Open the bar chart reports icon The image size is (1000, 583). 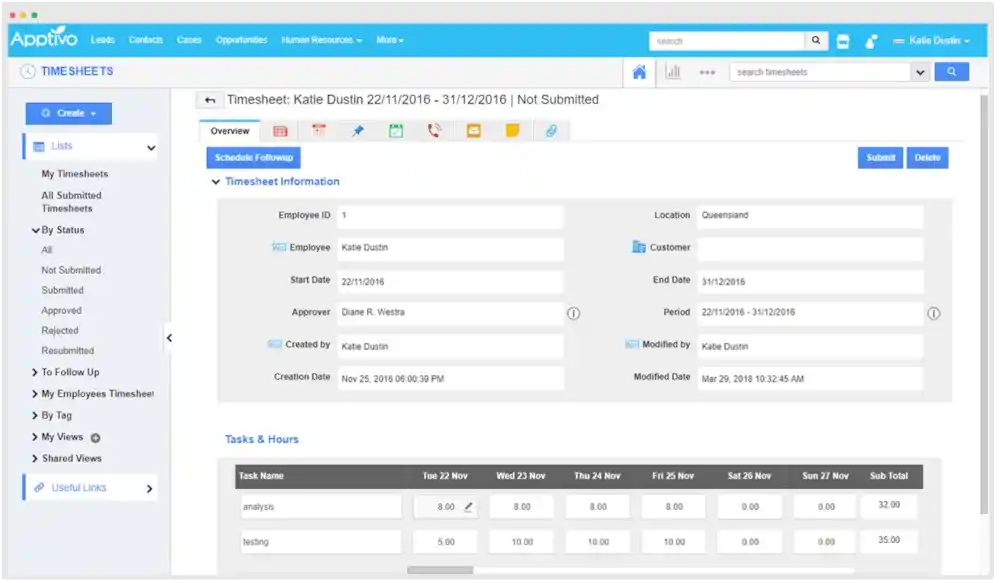click(x=673, y=71)
